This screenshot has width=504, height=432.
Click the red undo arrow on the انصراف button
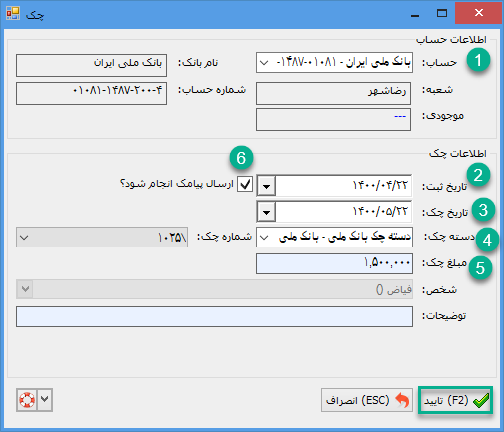pyautogui.click(x=402, y=400)
